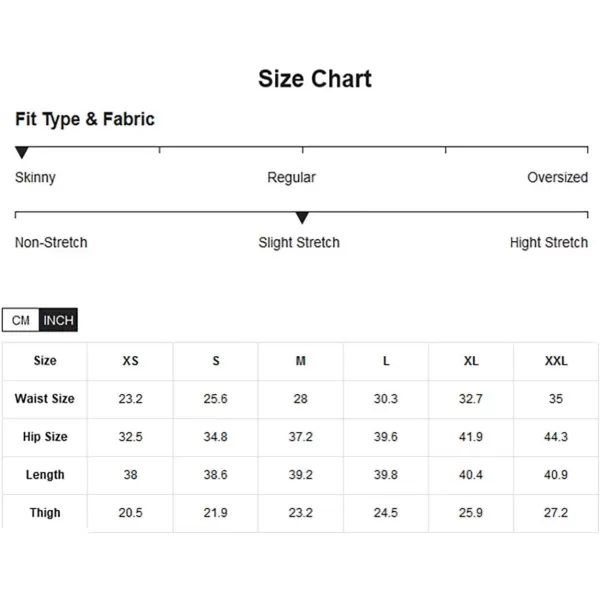Select the S size column header
600x600 pixels.
(216, 361)
